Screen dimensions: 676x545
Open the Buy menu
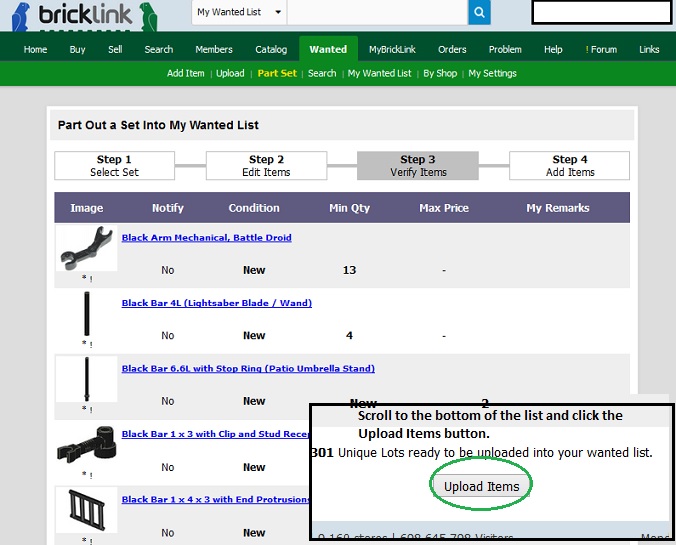[78, 50]
